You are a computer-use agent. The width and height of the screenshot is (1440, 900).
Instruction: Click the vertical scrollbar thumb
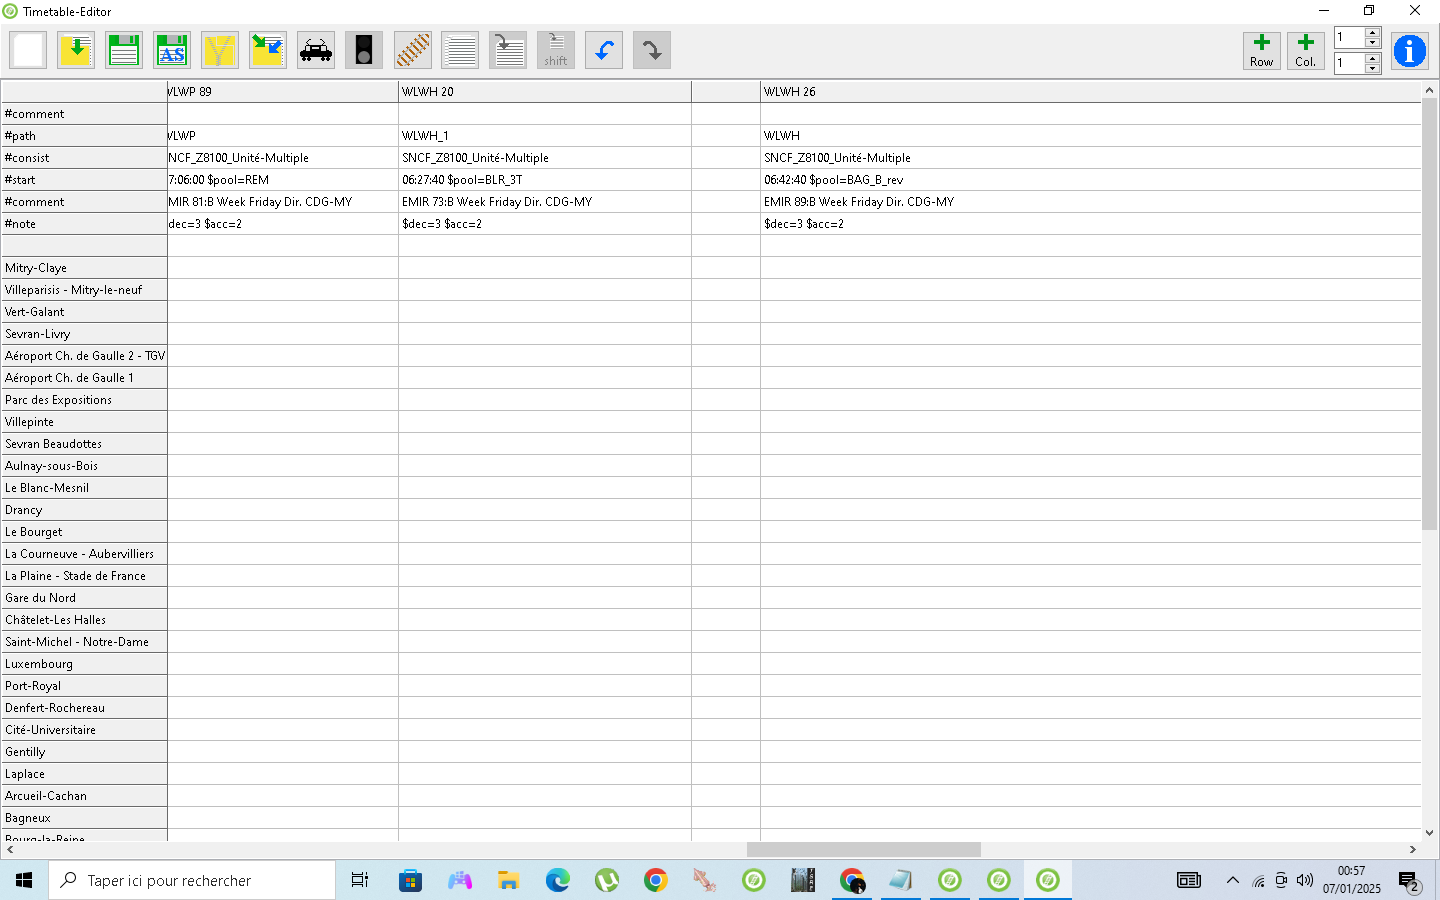point(1430,314)
